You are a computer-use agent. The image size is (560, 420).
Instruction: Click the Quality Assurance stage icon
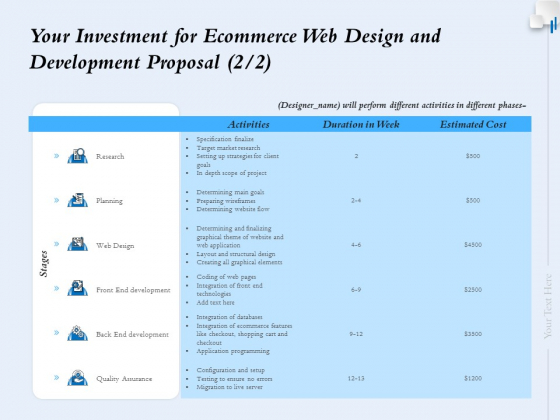coord(78,378)
